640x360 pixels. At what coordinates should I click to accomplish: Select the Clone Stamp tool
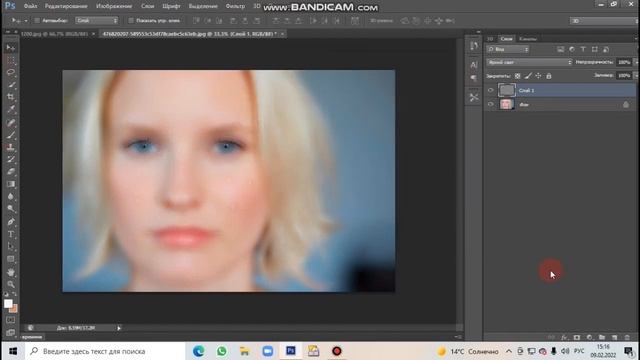click(11, 147)
